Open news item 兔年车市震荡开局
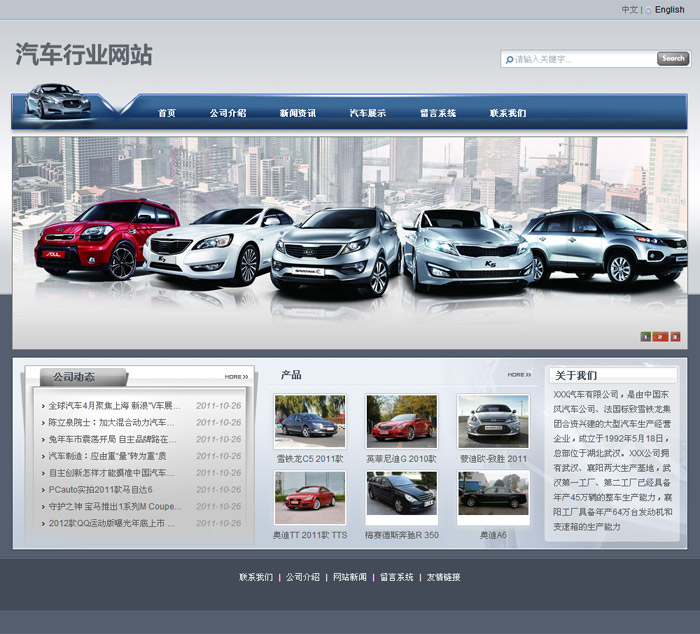 (112, 439)
